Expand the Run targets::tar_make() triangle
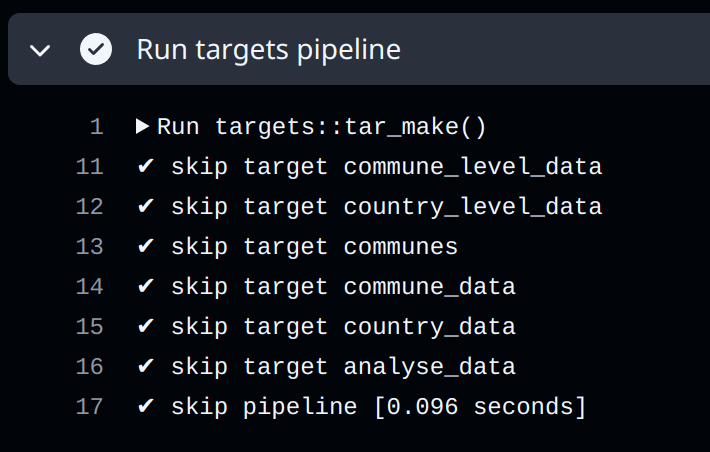Screen dimensions: 710x452 tap(142, 126)
